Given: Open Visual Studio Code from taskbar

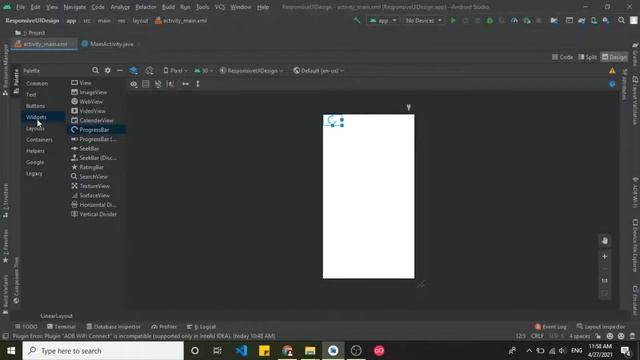Looking at the screenshot, I should [241, 351].
